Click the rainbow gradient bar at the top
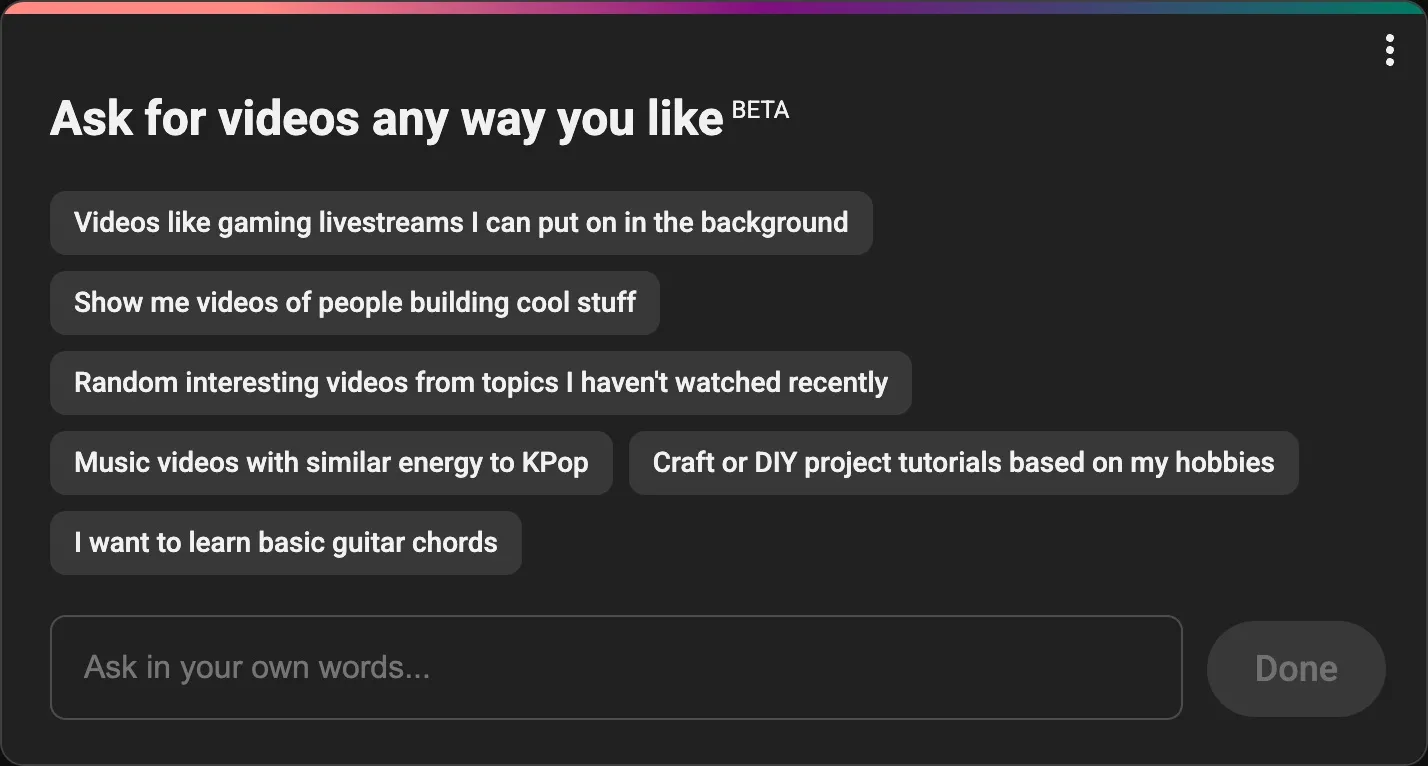The image size is (1428, 766). 714,7
